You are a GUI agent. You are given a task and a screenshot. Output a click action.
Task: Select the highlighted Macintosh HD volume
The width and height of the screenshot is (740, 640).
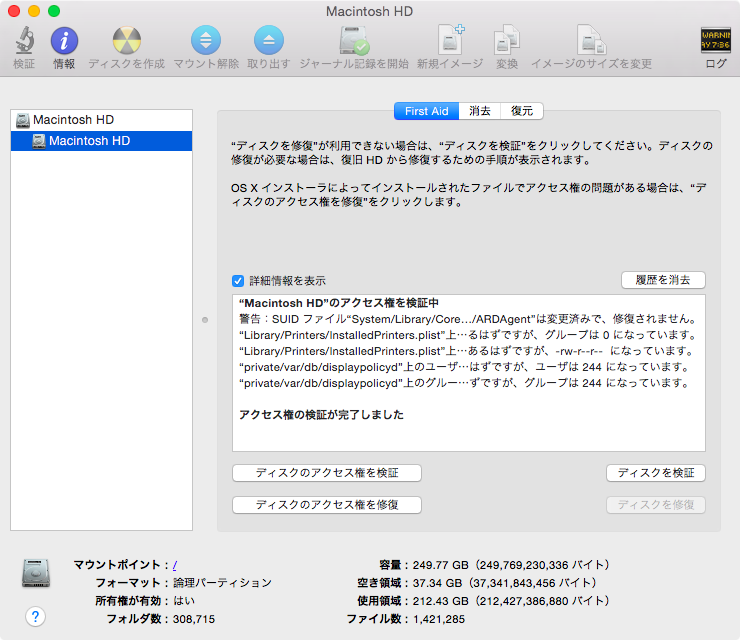[x=101, y=141]
